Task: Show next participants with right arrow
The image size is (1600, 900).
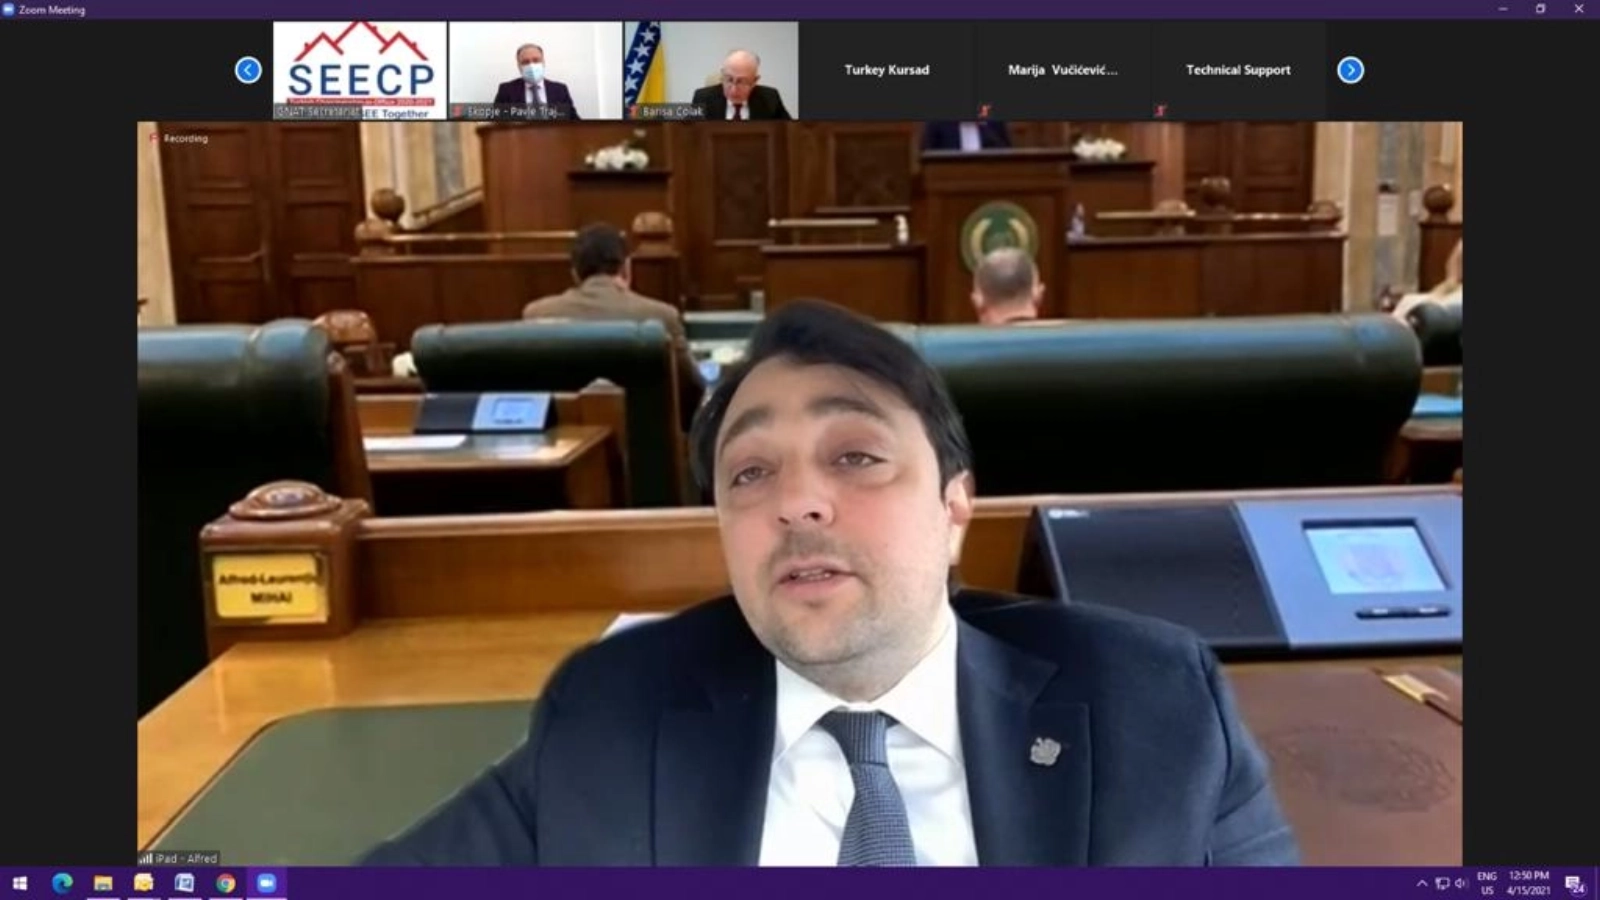Action: 1350,70
